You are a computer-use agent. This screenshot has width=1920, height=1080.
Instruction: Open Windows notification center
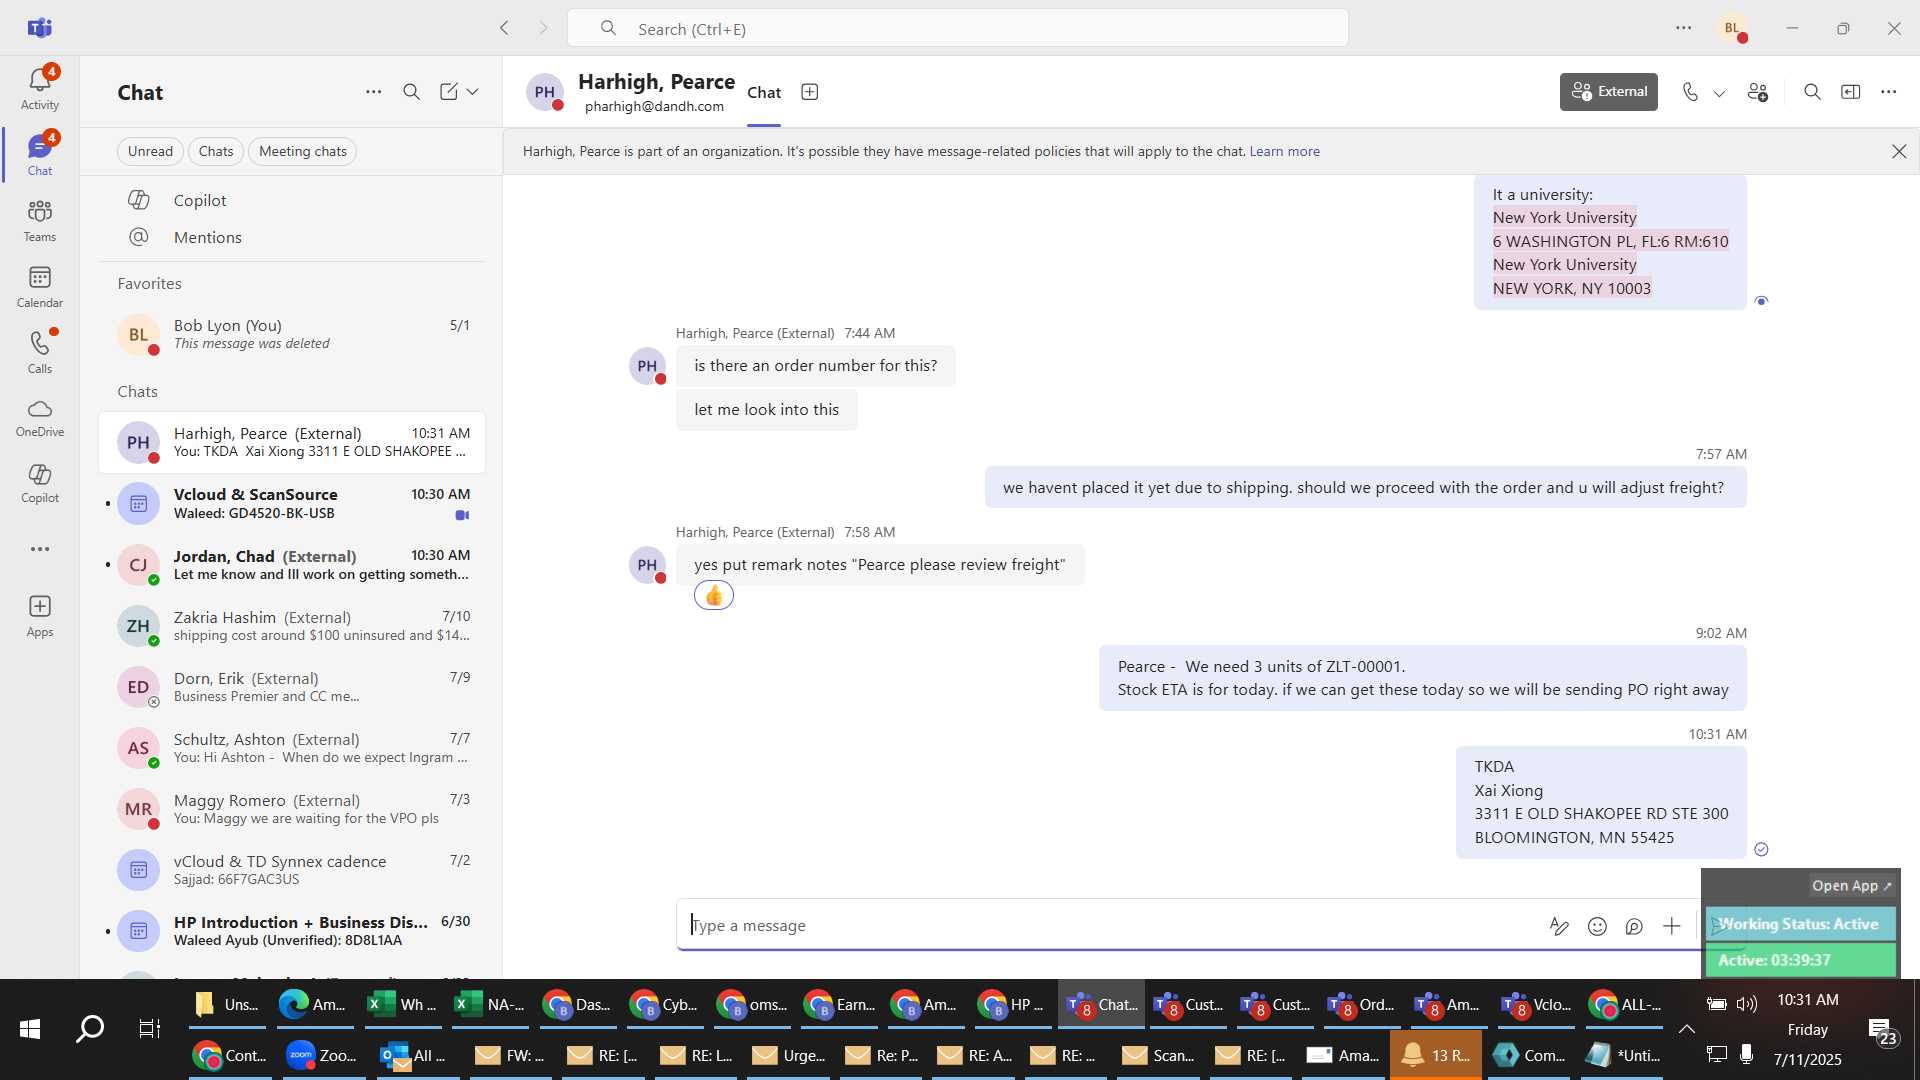pyautogui.click(x=1884, y=1030)
